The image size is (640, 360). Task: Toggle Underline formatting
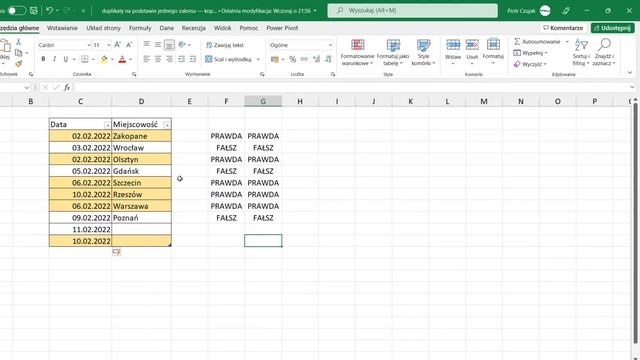[x=65, y=59]
